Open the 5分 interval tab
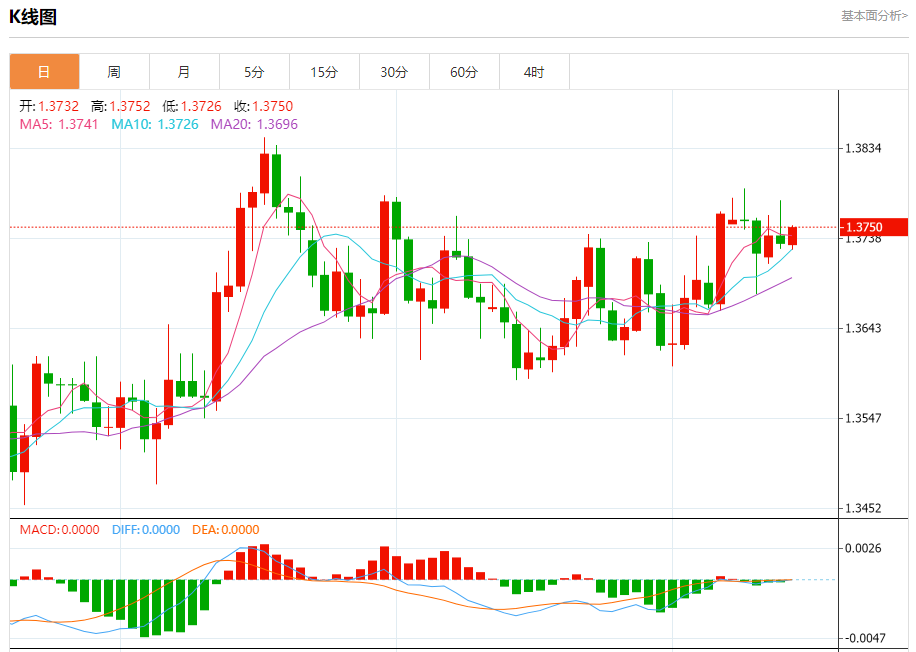The height and width of the screenshot is (652, 916). (x=255, y=72)
